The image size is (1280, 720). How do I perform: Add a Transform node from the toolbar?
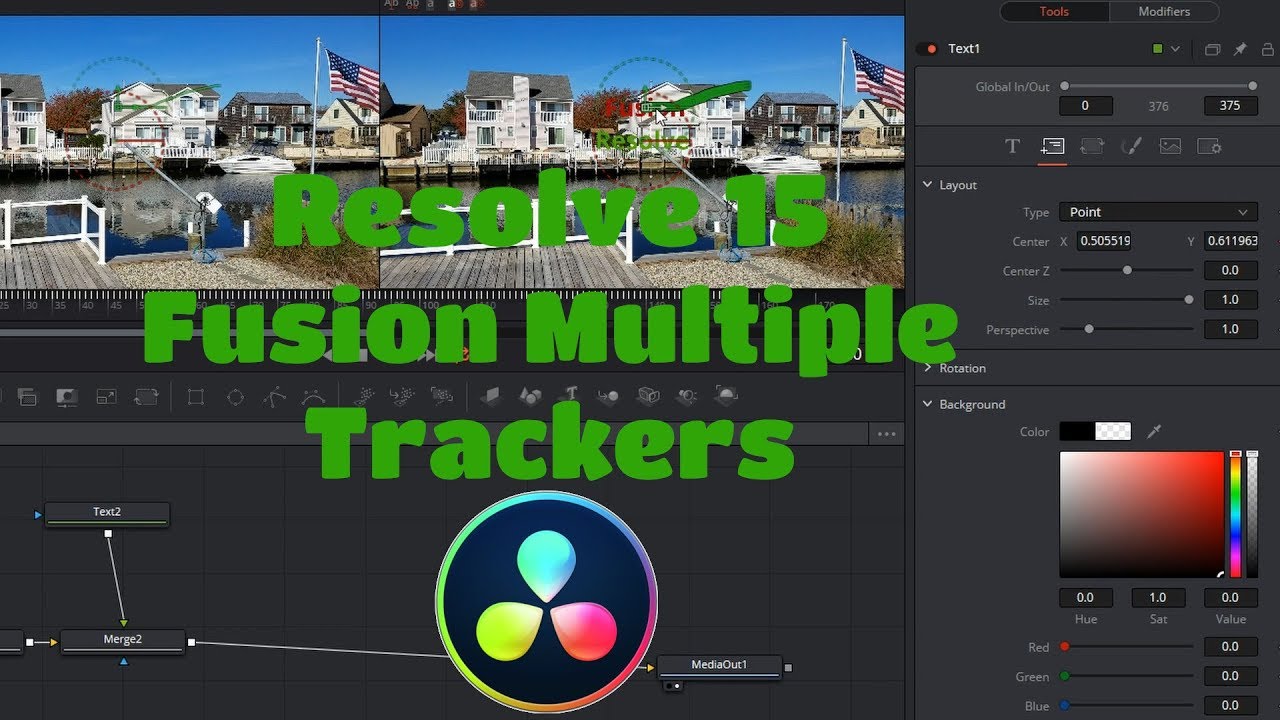(x=146, y=397)
